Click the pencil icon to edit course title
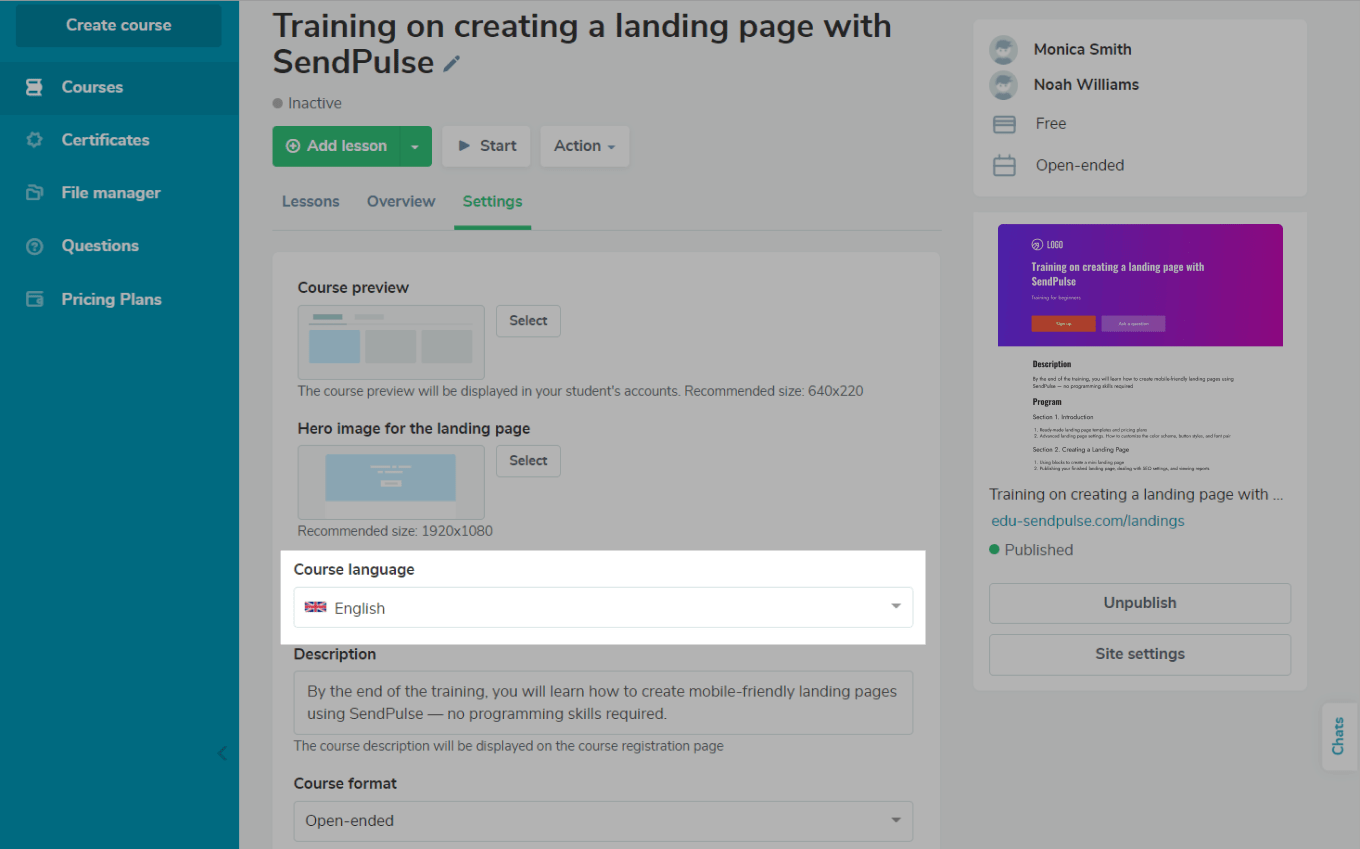The width and height of the screenshot is (1360, 849). pos(452,64)
